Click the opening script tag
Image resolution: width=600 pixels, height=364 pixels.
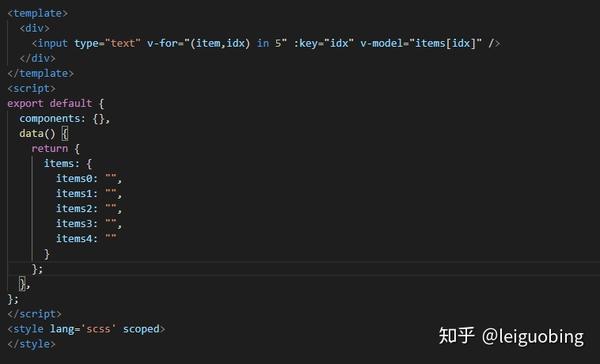tap(31, 88)
